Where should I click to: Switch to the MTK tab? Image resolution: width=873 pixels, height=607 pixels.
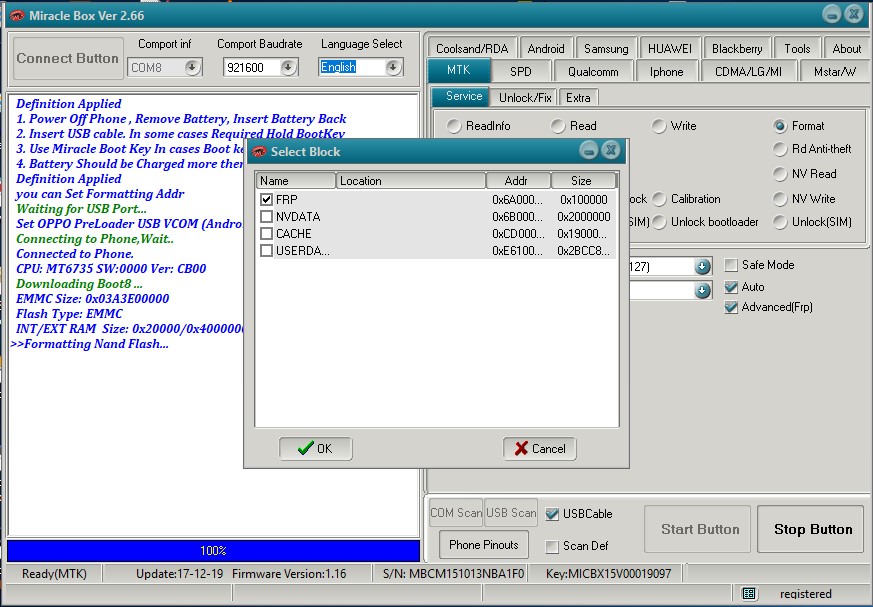(x=459, y=70)
